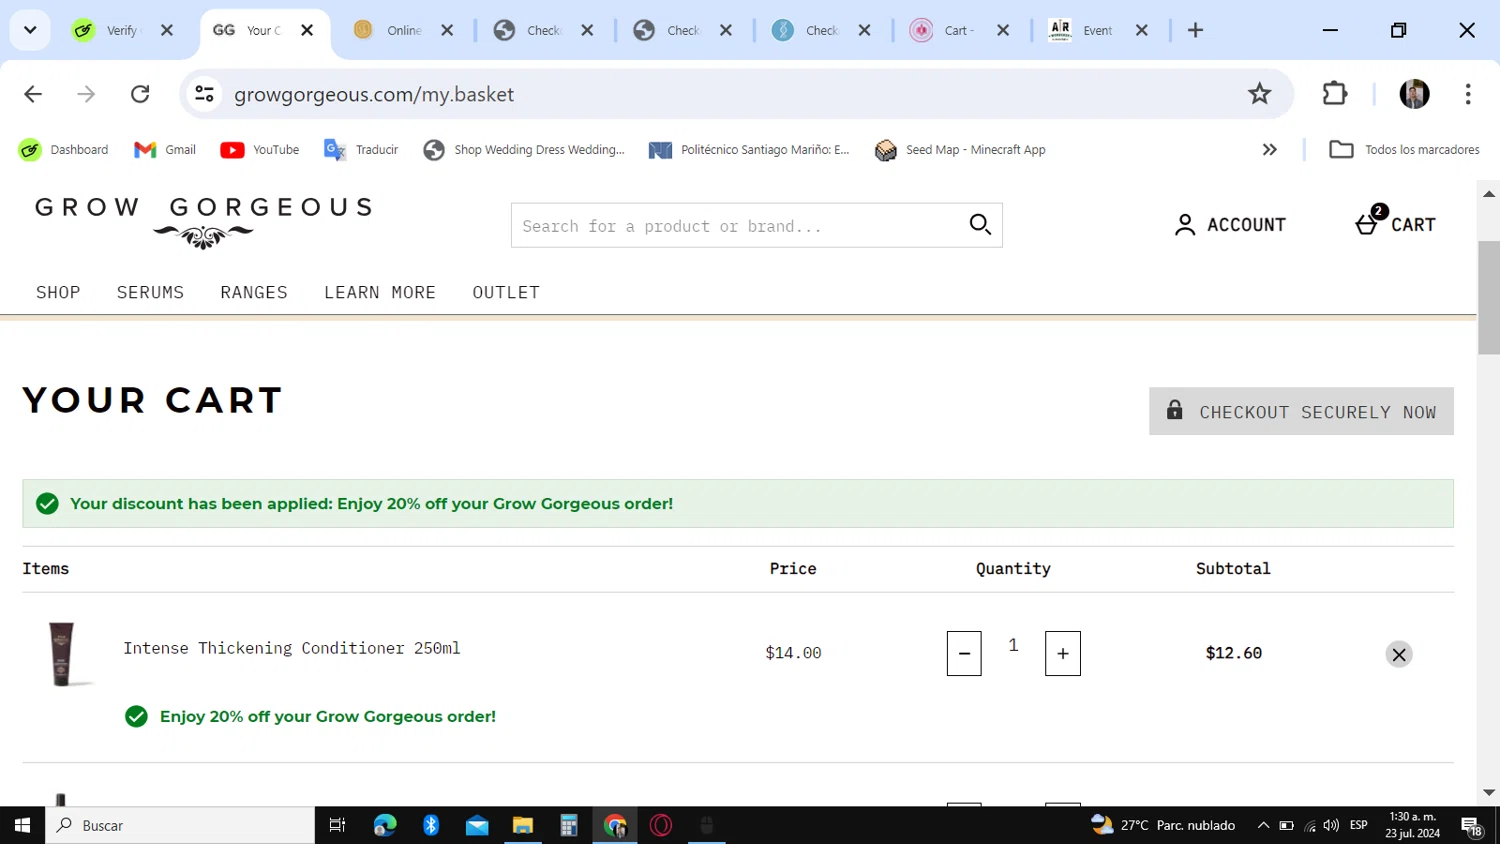Image resolution: width=1500 pixels, height=844 pixels.
Task: Expand the tab search dropdown arrow
Action: tap(30, 30)
